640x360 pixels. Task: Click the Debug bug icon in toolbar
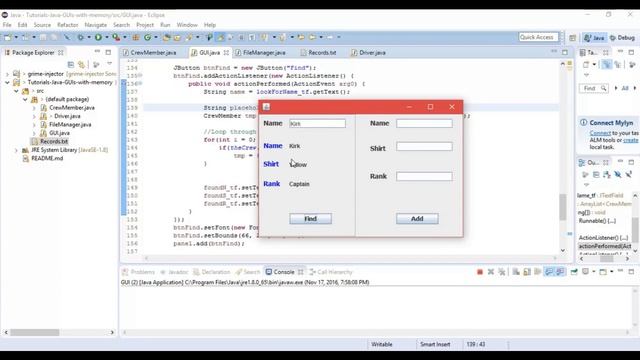81,37
